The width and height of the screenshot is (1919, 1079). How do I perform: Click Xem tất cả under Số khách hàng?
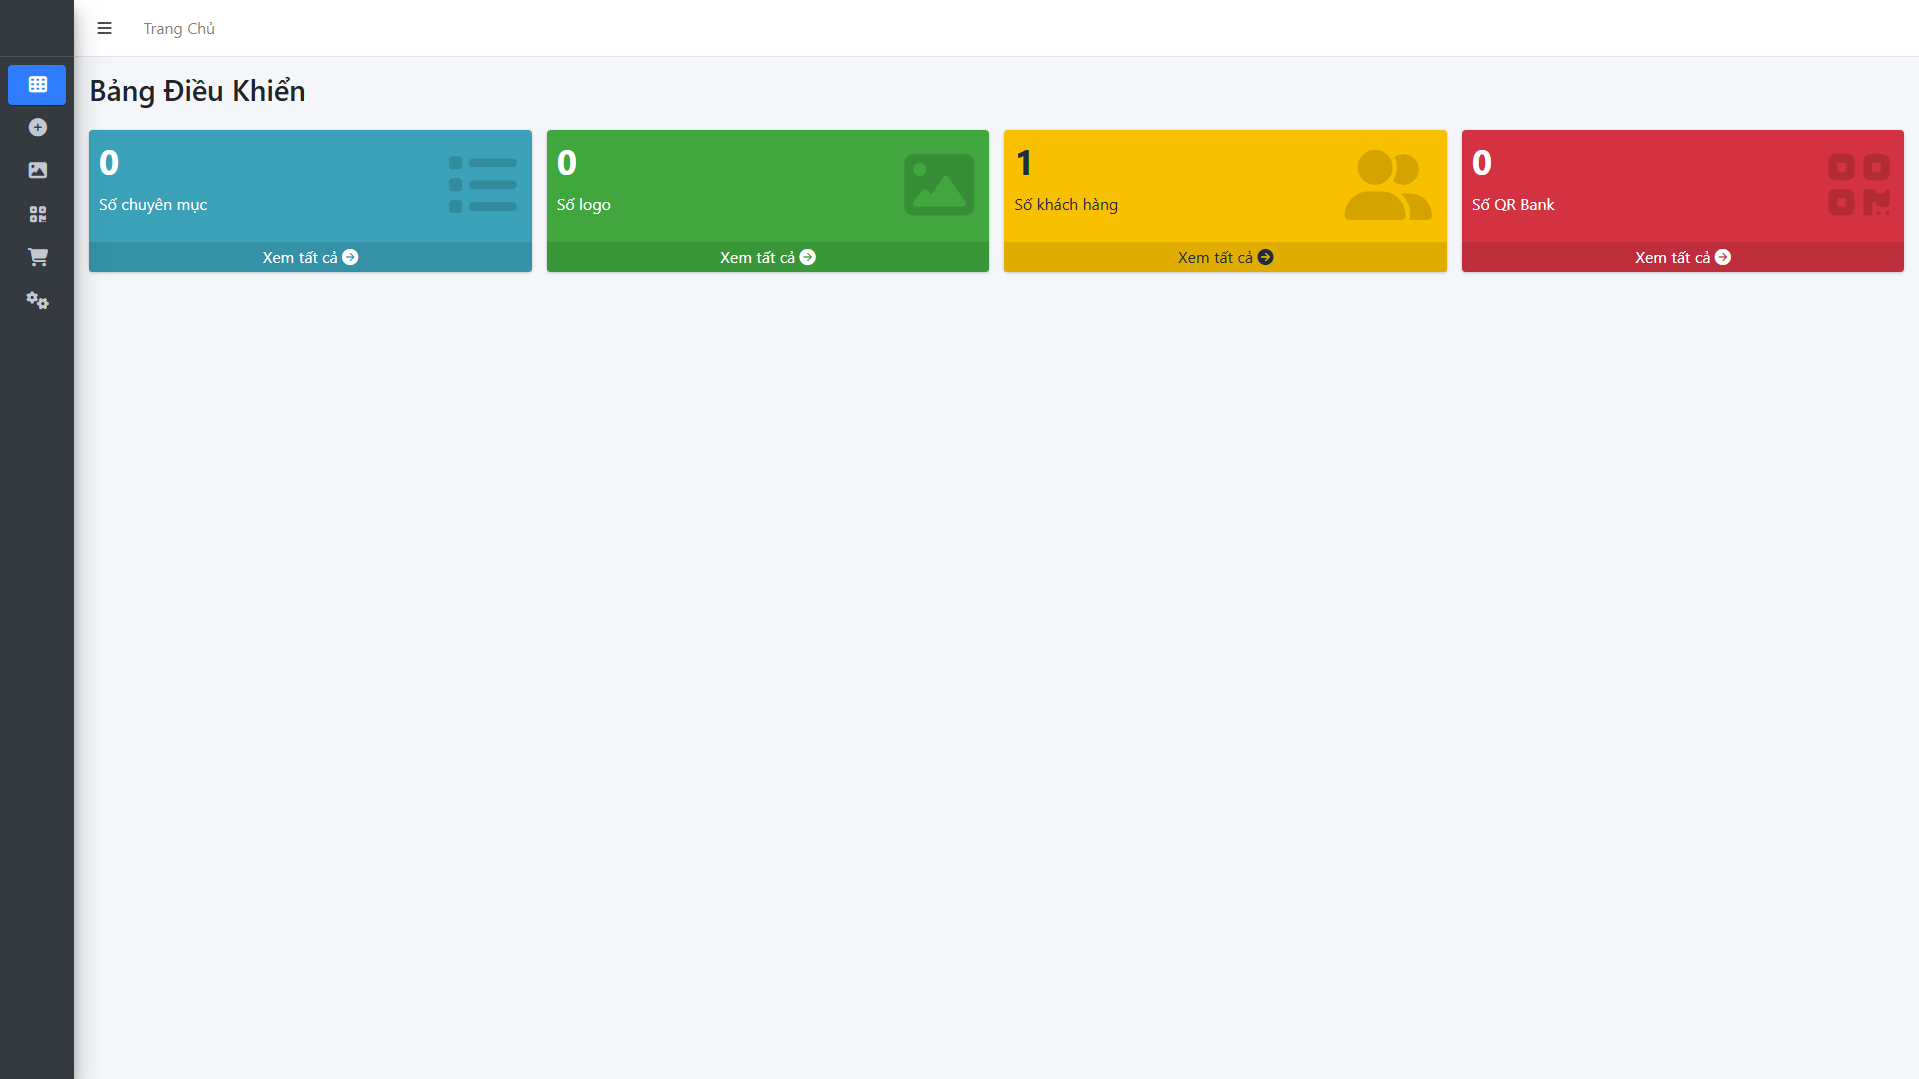pyautogui.click(x=1225, y=257)
